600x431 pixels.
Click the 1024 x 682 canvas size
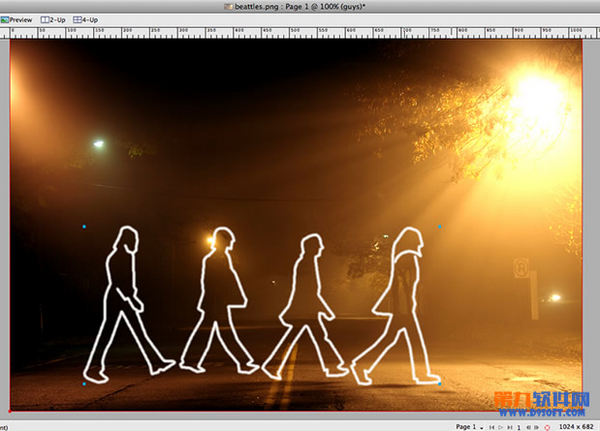pos(576,426)
